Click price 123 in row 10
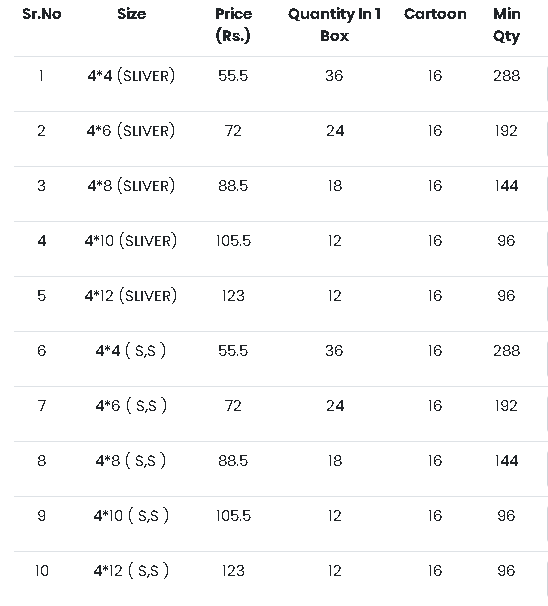This screenshot has width=548, height=606. click(233, 571)
